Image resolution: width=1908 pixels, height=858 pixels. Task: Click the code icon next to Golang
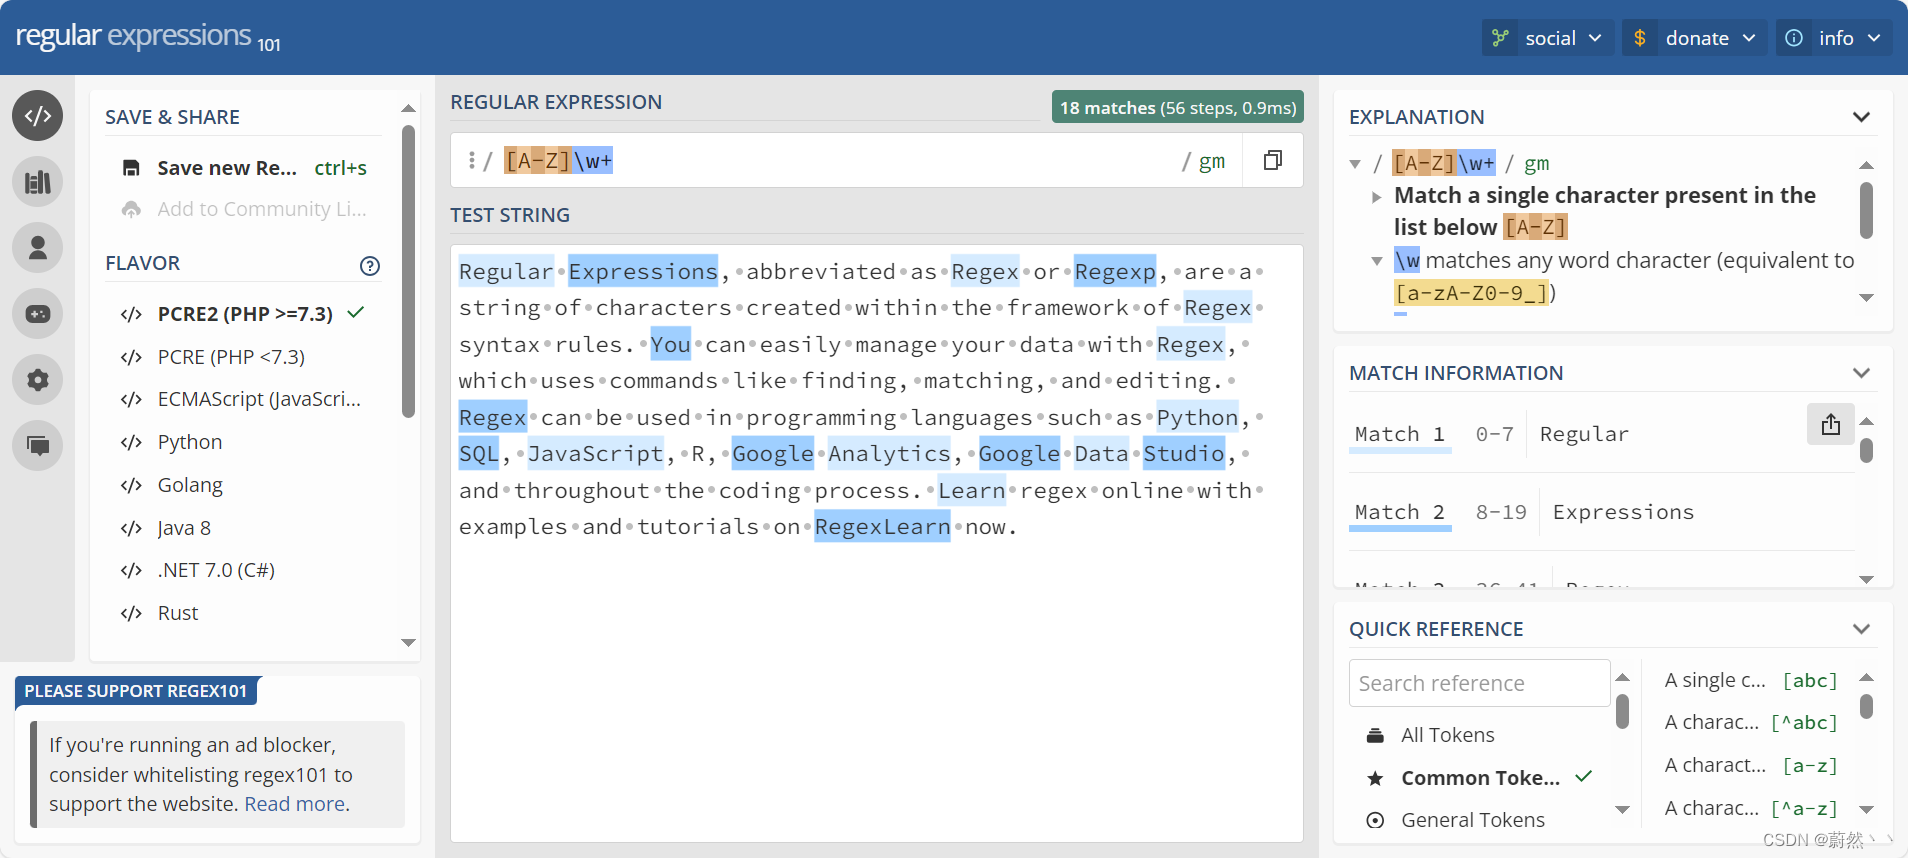point(131,485)
